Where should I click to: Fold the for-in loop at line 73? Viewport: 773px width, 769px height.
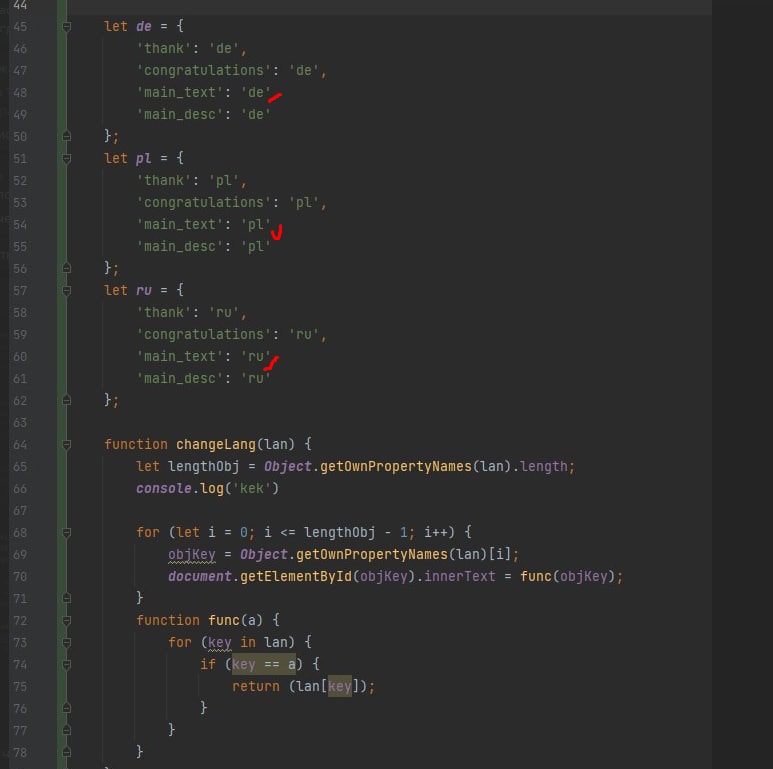(x=67, y=643)
